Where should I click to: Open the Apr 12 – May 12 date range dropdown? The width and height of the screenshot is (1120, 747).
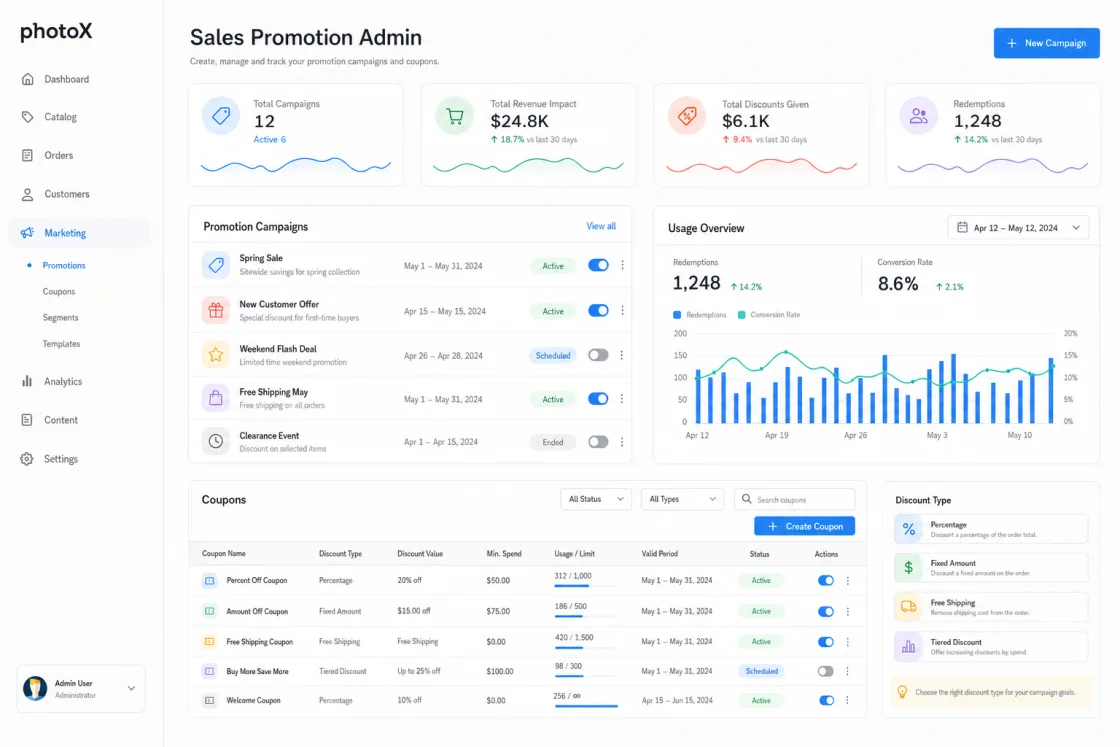(x=1019, y=228)
